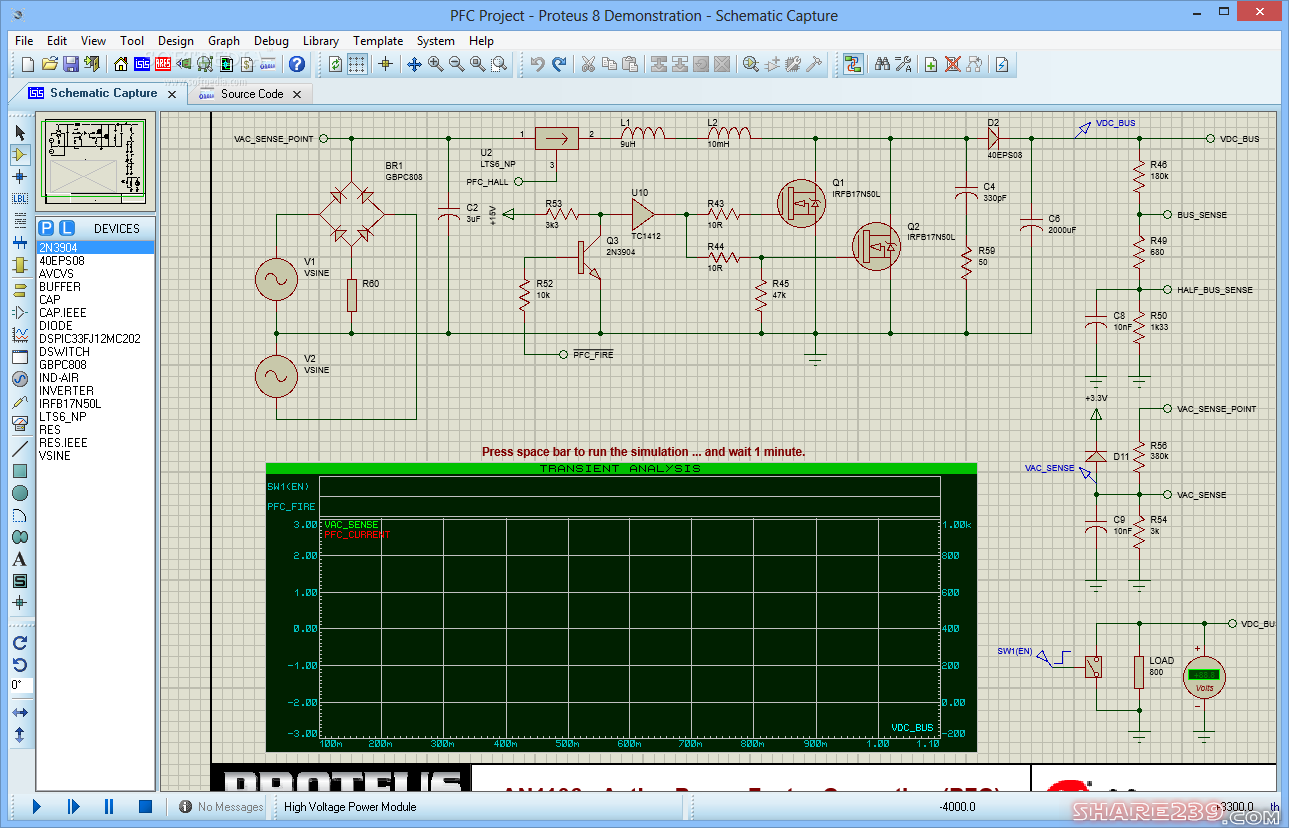
Task: Select the Component Mode tool
Action: (20, 154)
